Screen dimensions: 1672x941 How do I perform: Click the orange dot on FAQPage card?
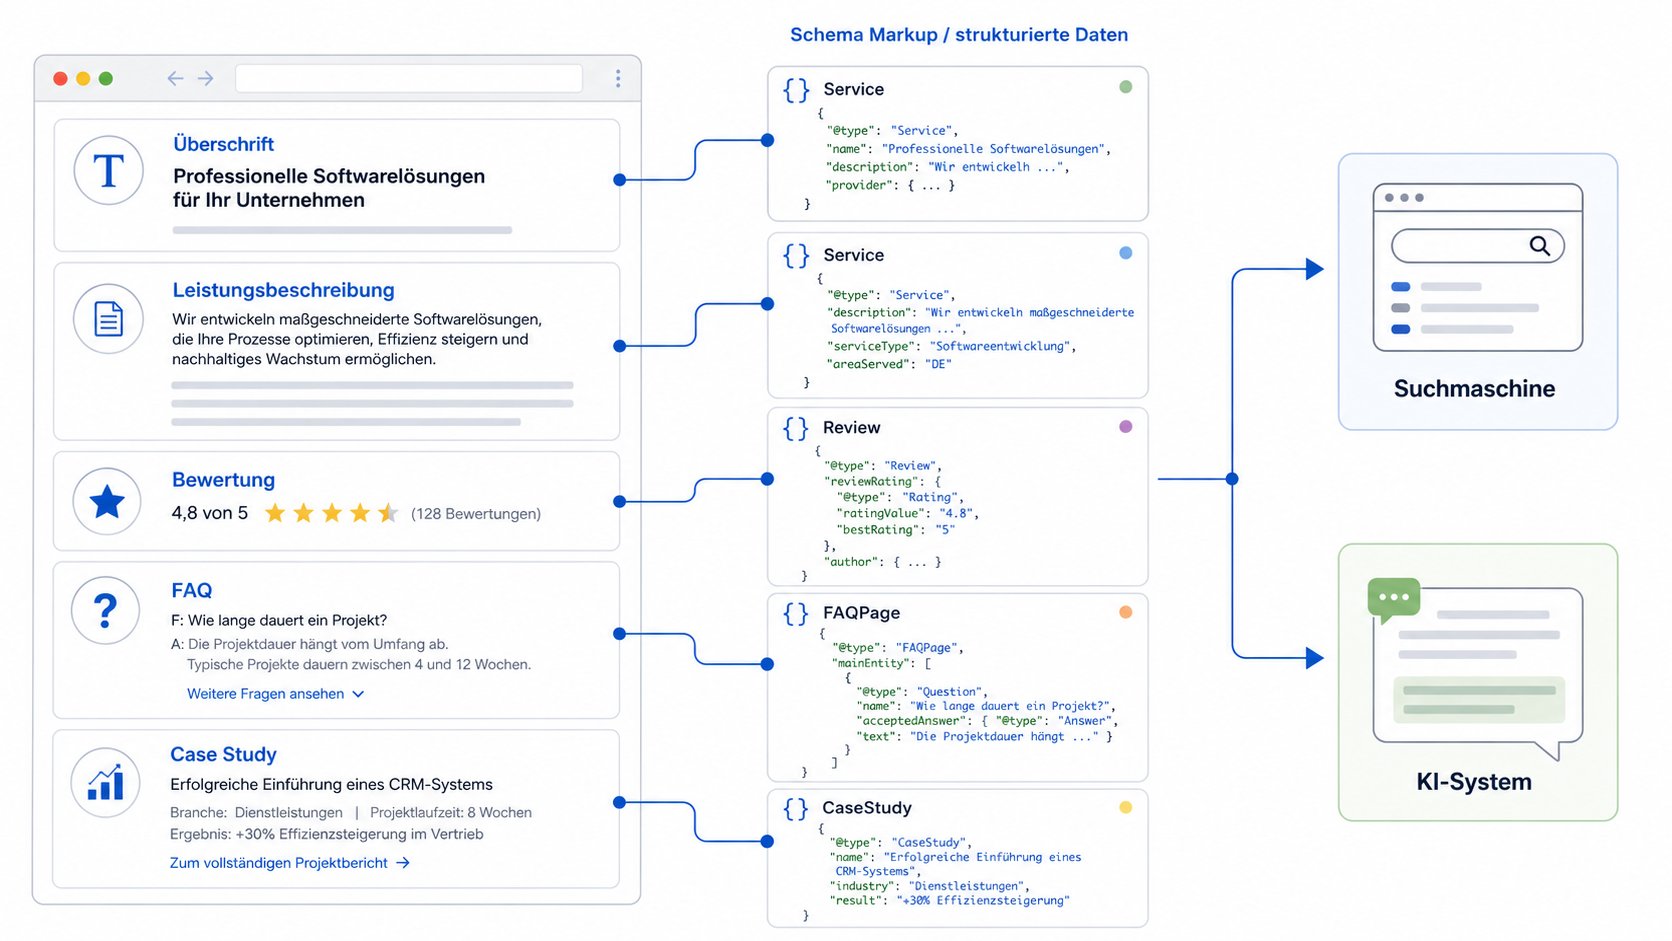click(1126, 612)
